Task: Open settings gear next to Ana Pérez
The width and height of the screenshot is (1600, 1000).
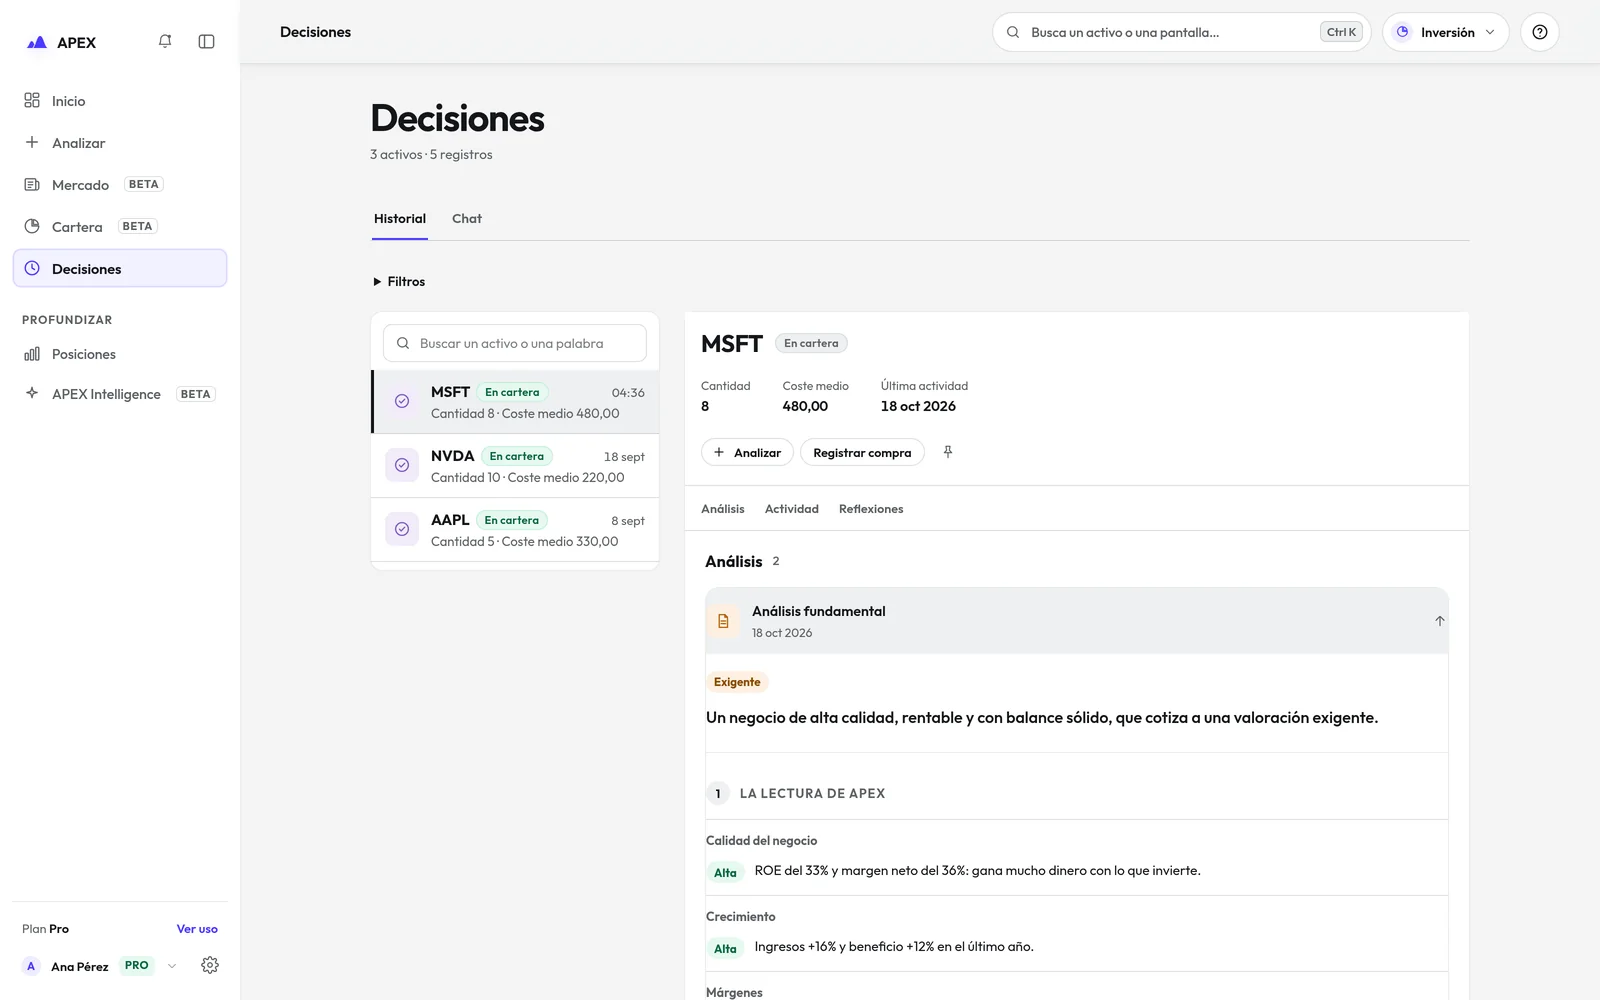Action: (210, 965)
